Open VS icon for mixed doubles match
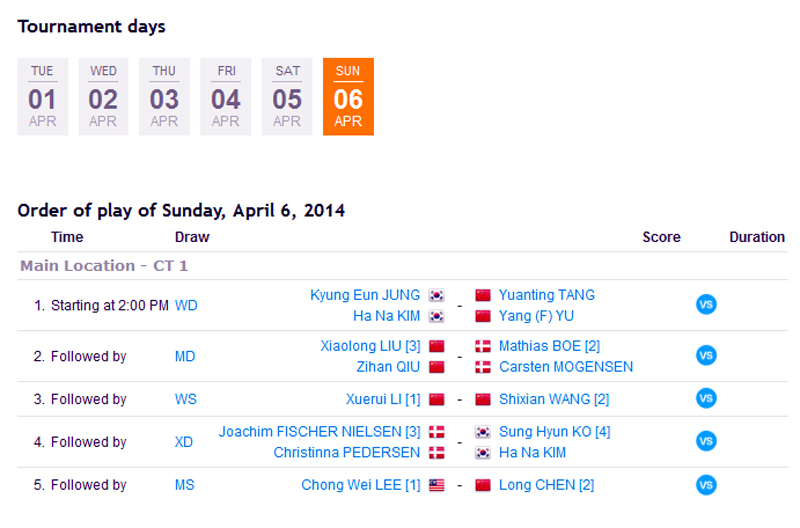Image resolution: width=800 pixels, height=528 pixels. pos(706,441)
